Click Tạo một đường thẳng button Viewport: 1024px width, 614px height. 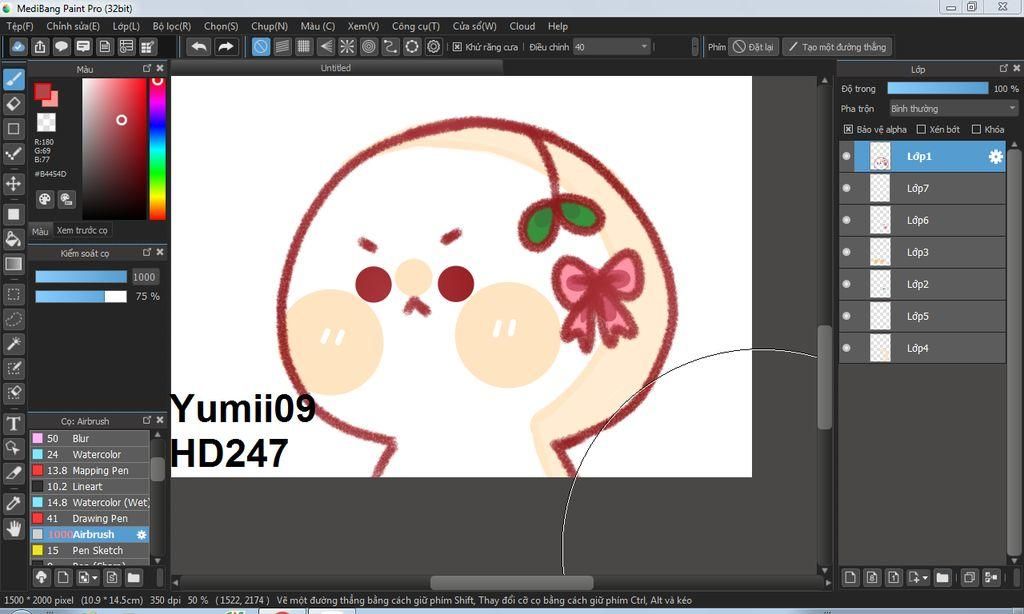[x=837, y=47]
